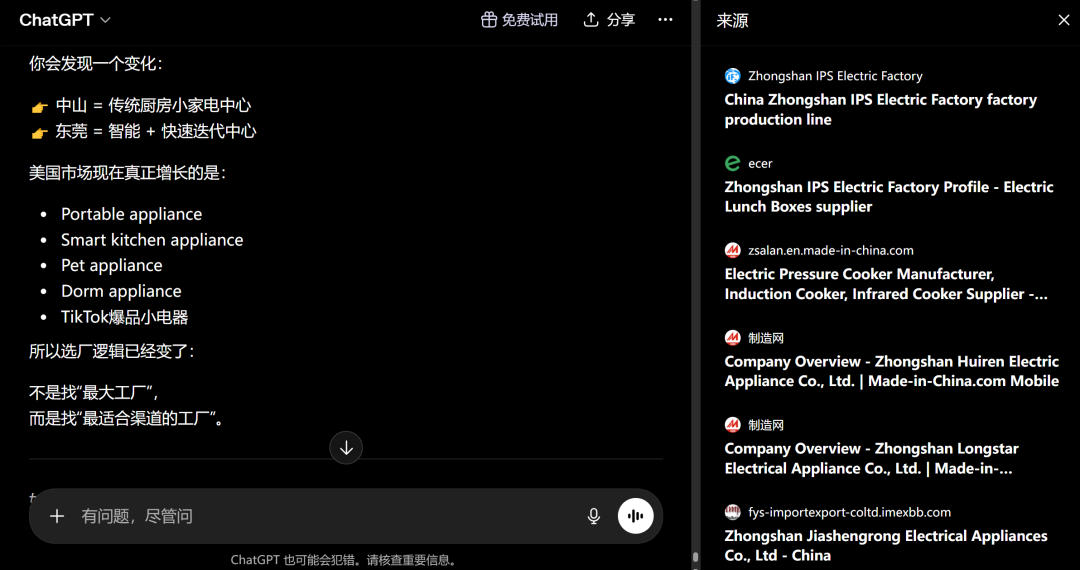Click the 中山 = 传统厨房小家电中心 line
The image size is (1080, 570).
141,106
